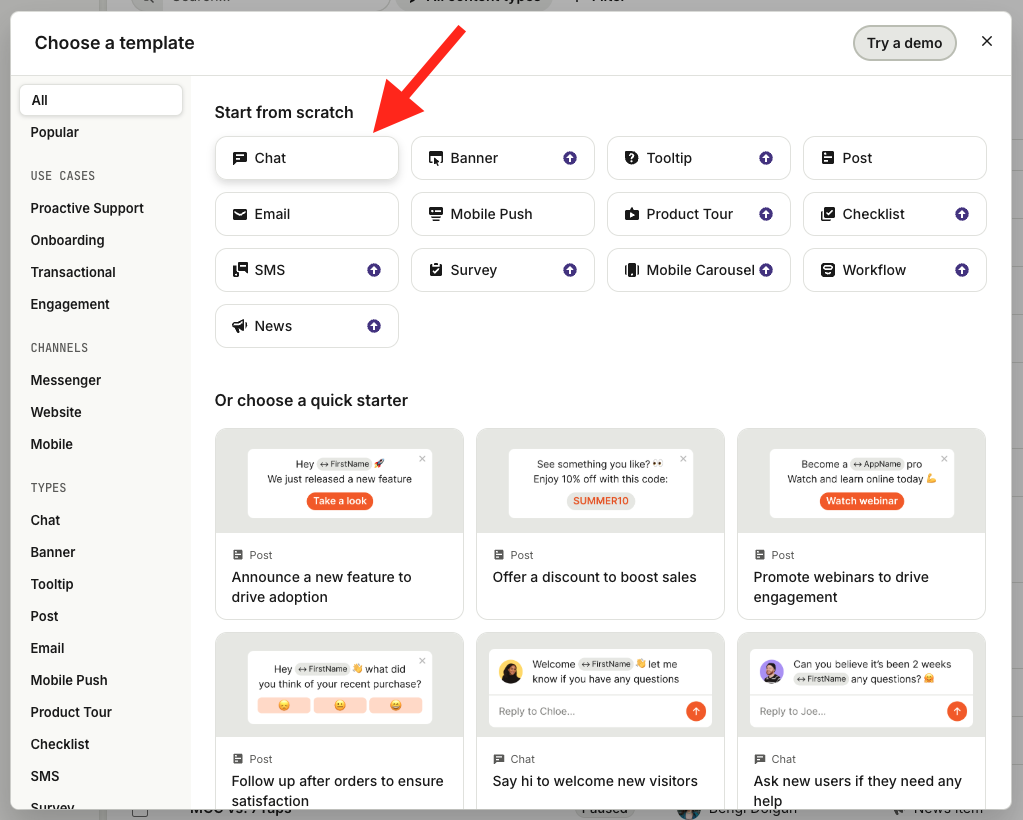Click the Watch webinar preview button
1023x820 pixels.
[x=862, y=501]
